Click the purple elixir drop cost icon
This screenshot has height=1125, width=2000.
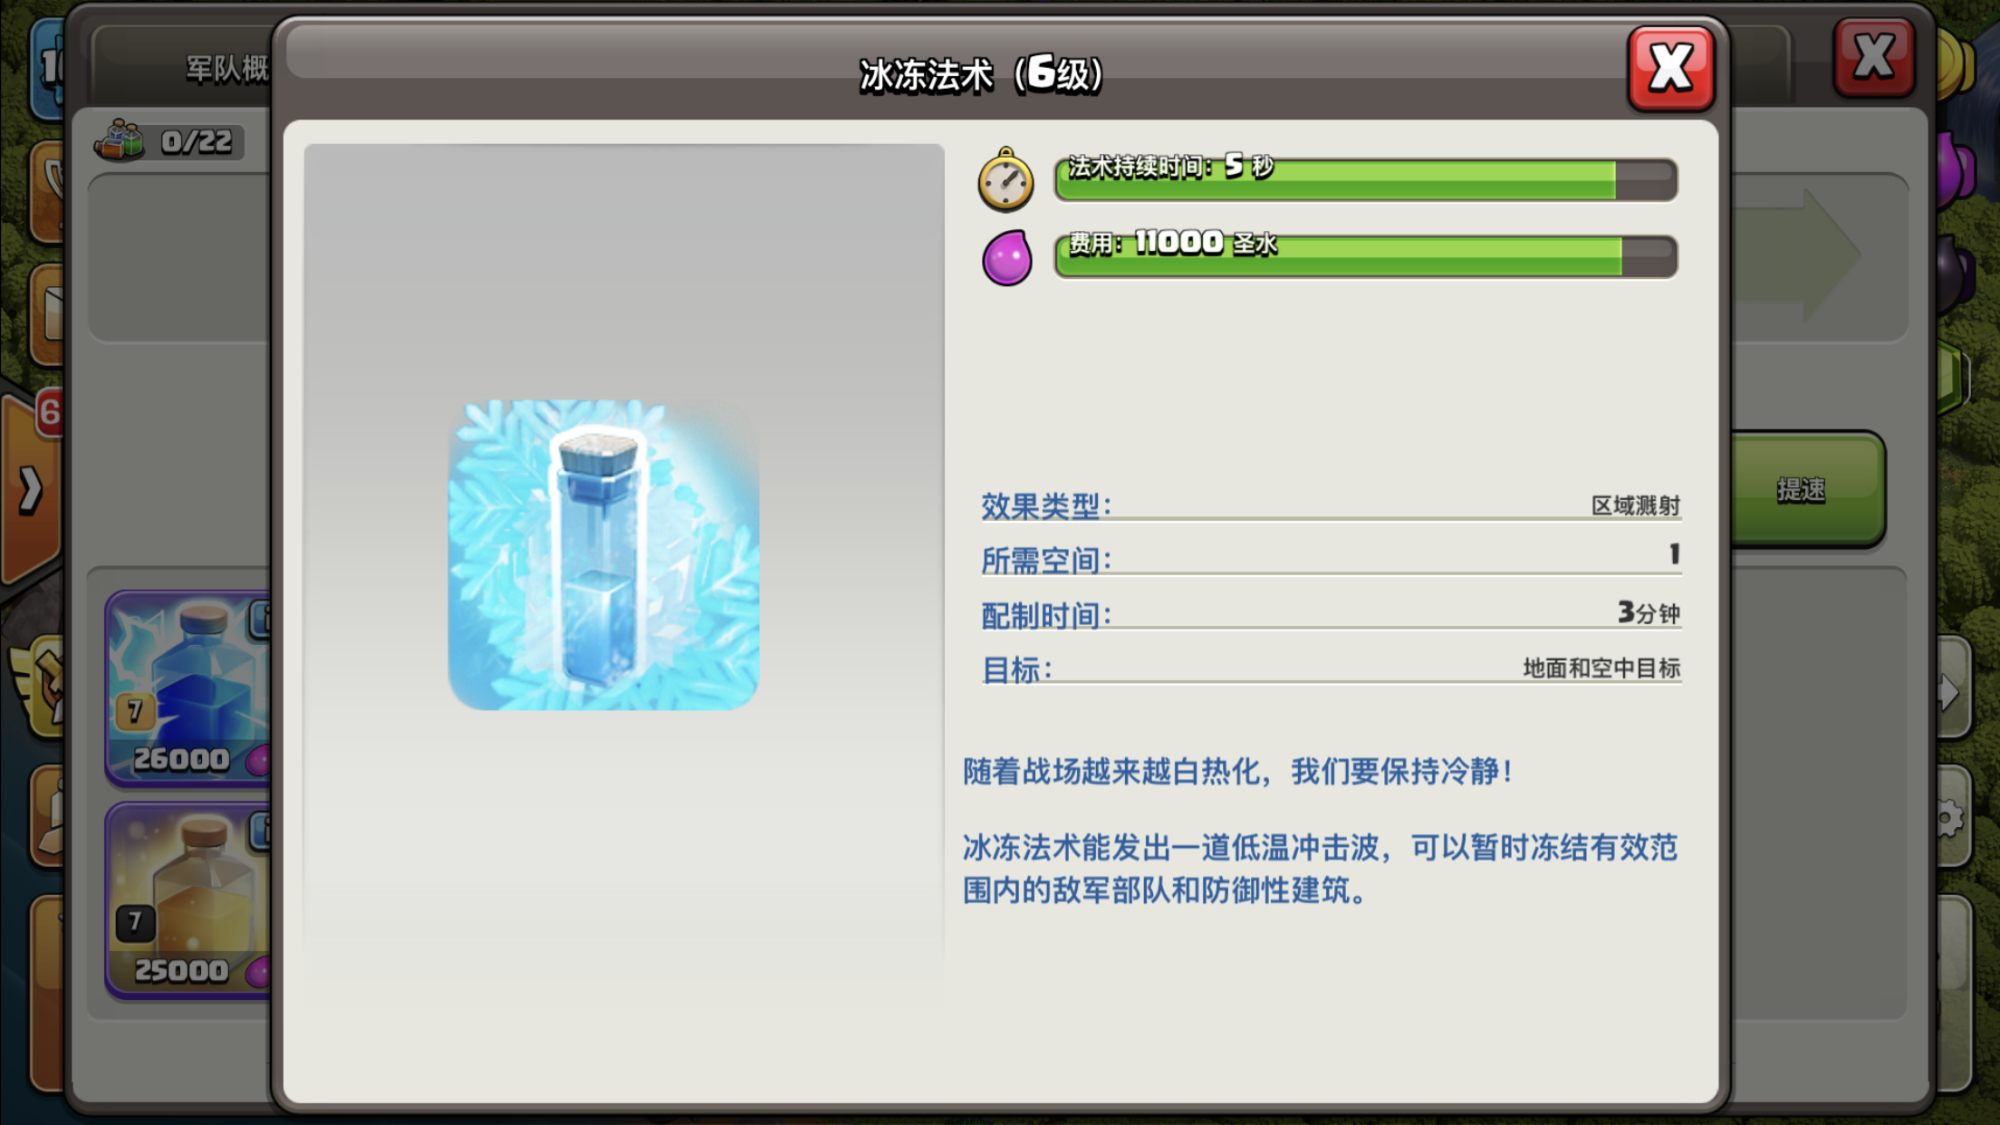(x=1006, y=257)
